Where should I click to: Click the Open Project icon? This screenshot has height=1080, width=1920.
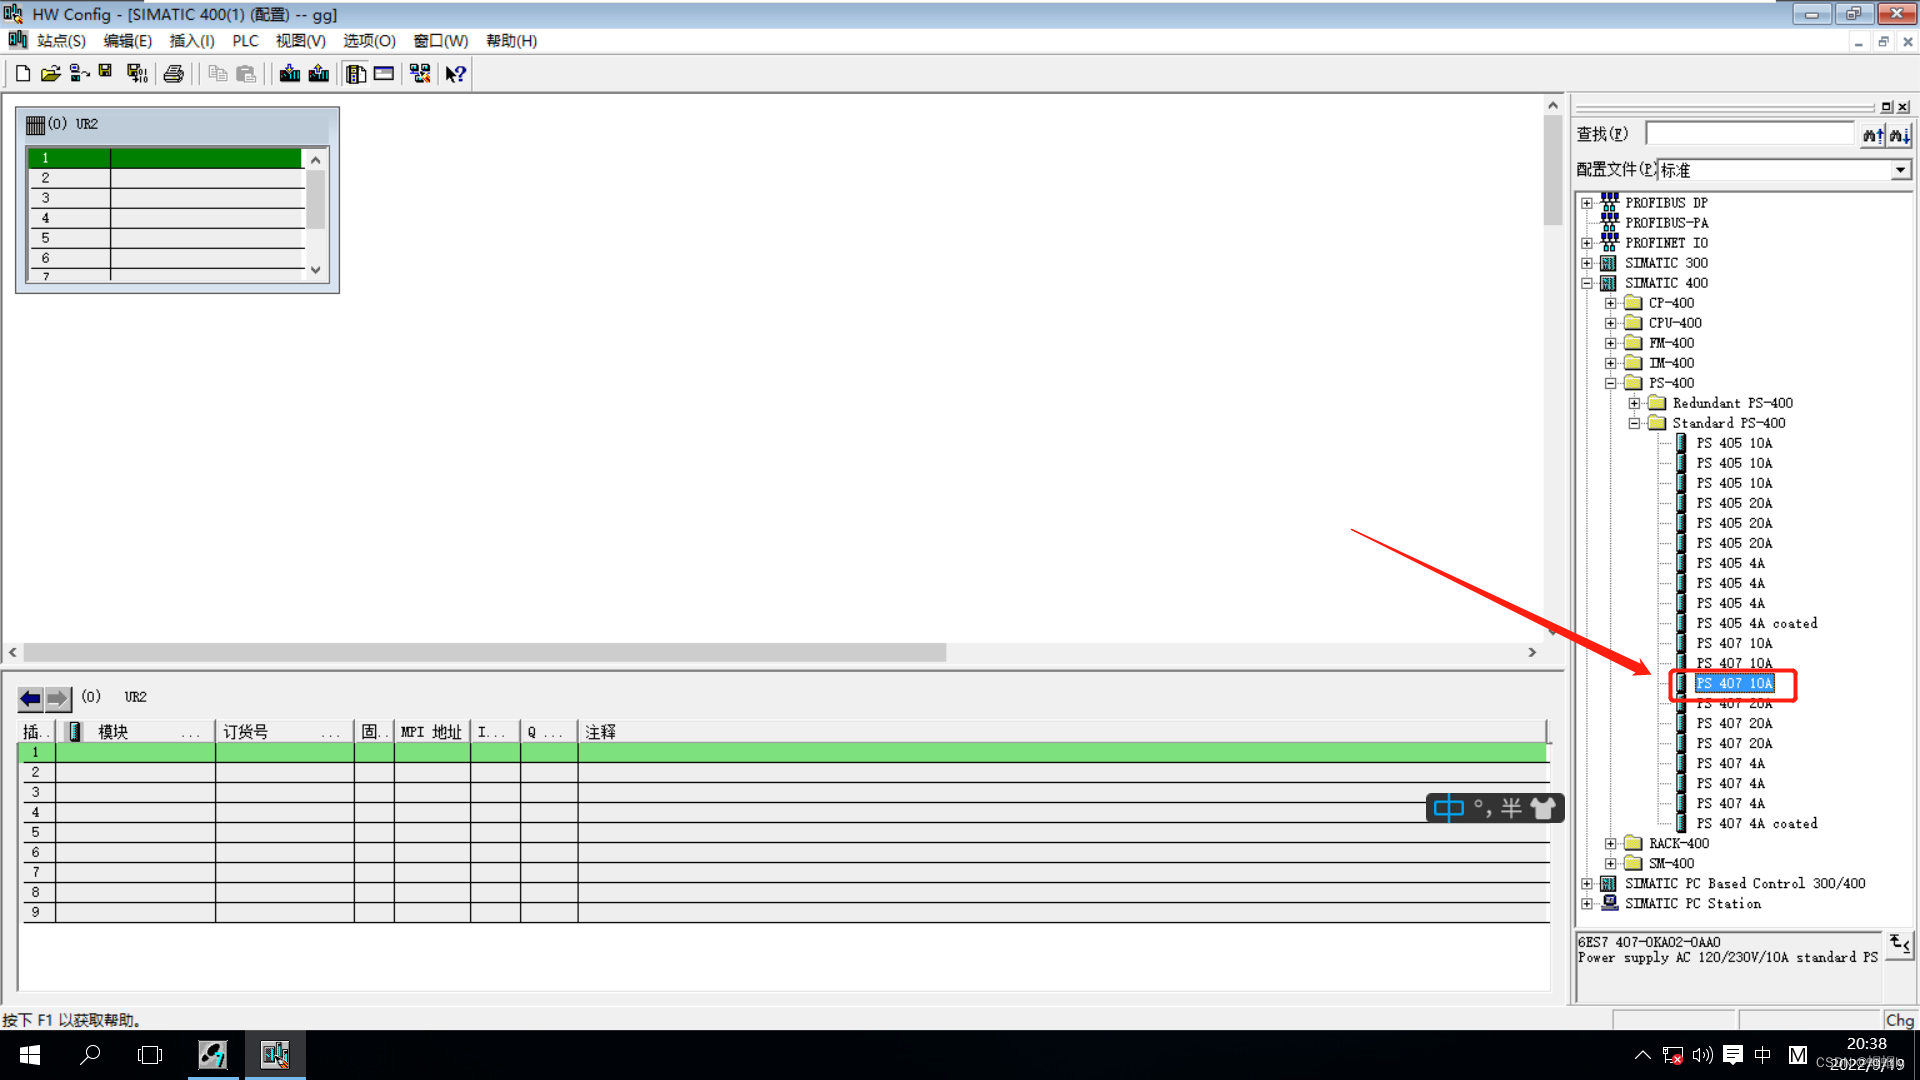pyautogui.click(x=49, y=73)
